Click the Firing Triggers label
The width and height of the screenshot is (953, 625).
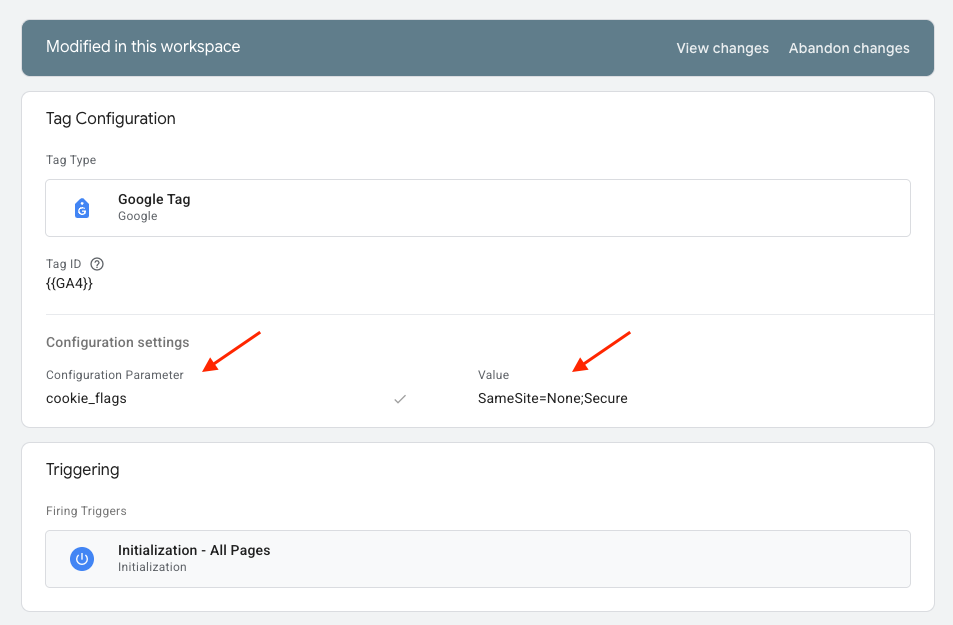(x=86, y=511)
